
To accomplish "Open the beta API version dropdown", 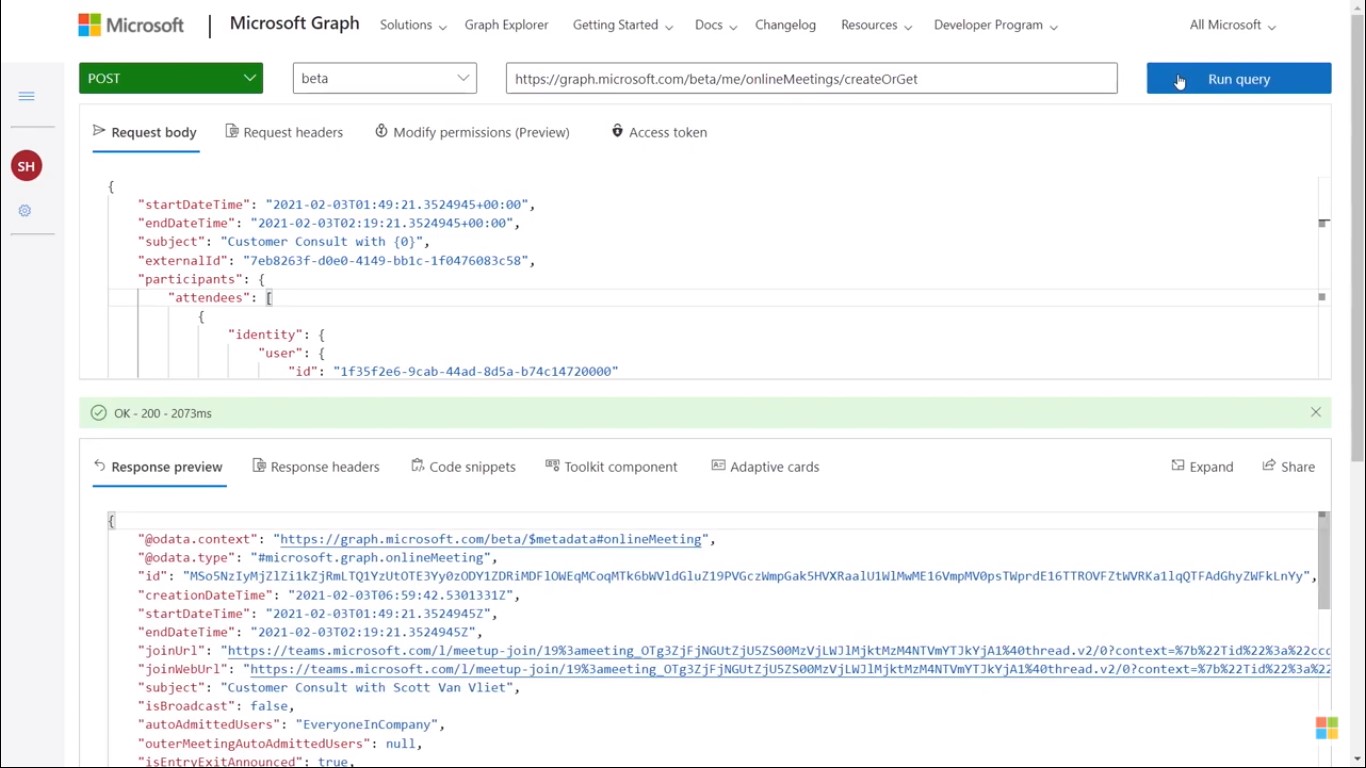I will click(x=385, y=78).
